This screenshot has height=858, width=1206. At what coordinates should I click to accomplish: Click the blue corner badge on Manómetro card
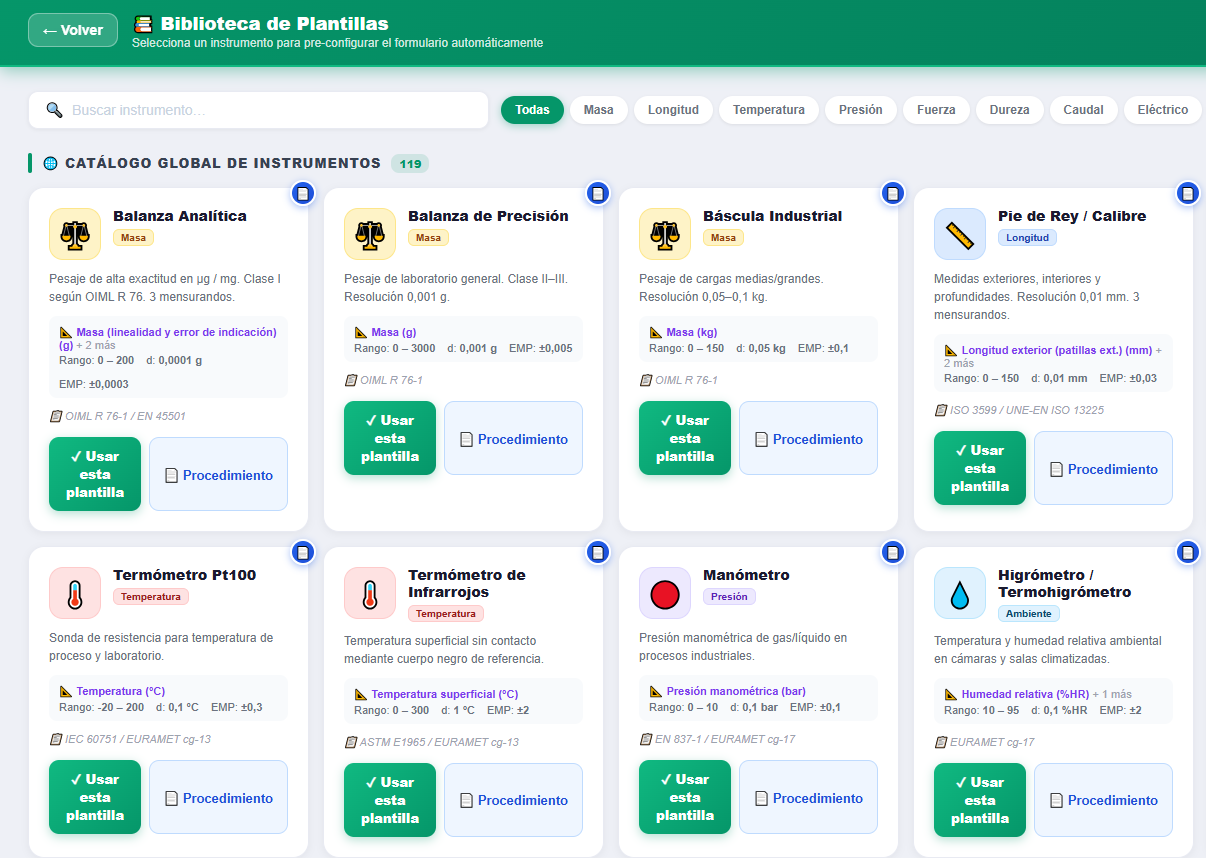893,552
